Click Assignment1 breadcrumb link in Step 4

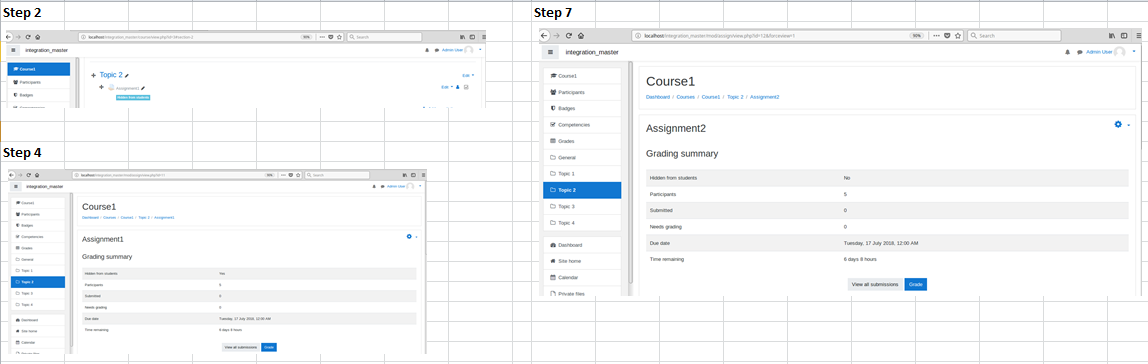tap(164, 218)
